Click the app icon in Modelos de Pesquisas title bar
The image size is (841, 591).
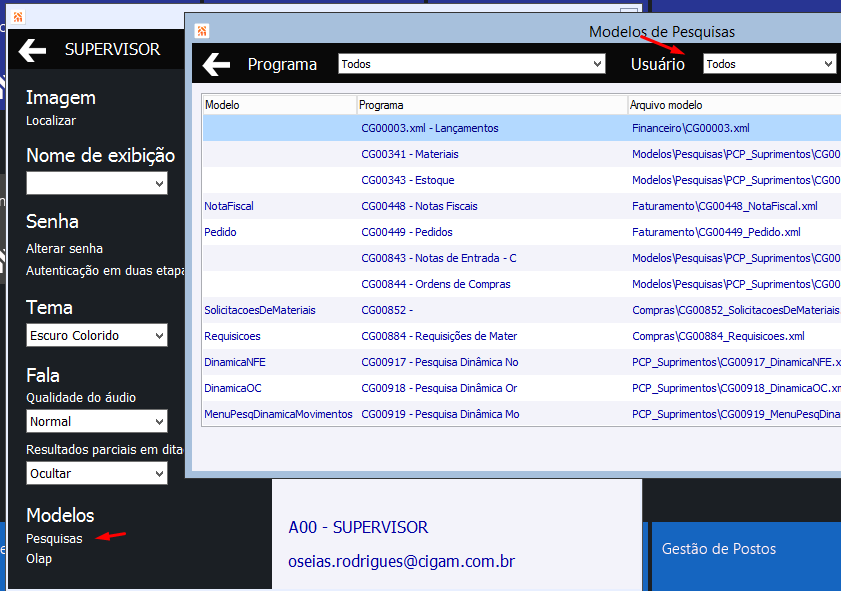coord(202,31)
